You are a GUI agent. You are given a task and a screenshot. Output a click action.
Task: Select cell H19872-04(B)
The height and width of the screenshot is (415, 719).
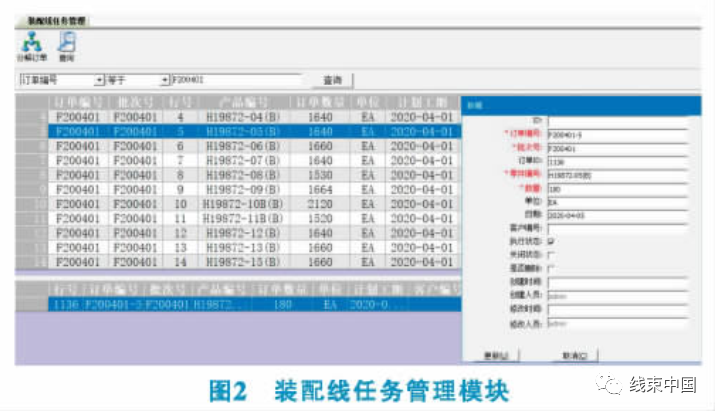[x=243, y=117]
